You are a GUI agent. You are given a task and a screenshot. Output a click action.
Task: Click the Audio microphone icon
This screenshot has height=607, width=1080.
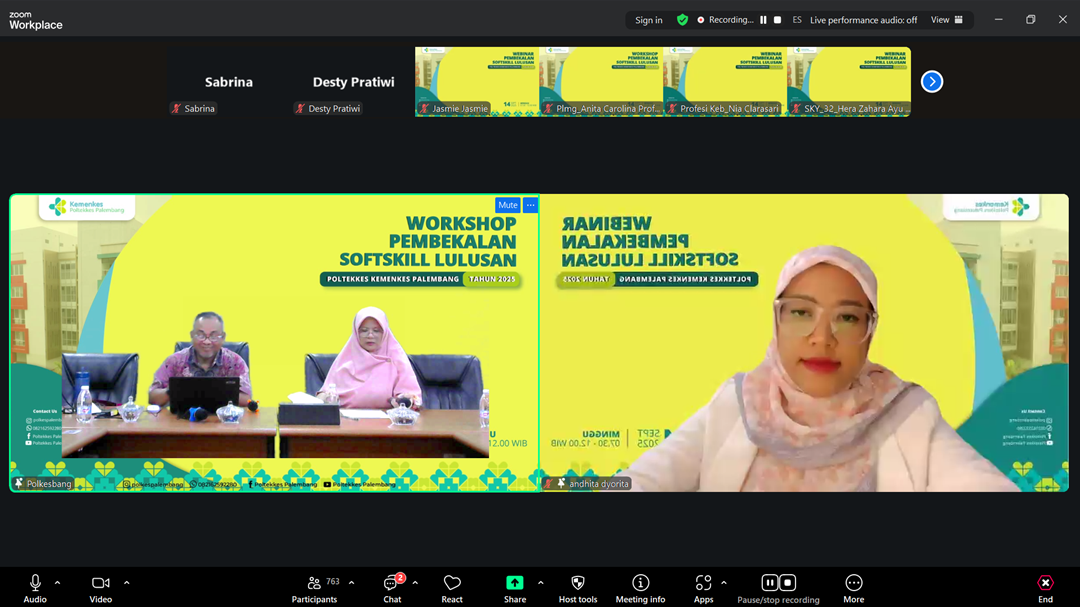[x=35, y=583]
